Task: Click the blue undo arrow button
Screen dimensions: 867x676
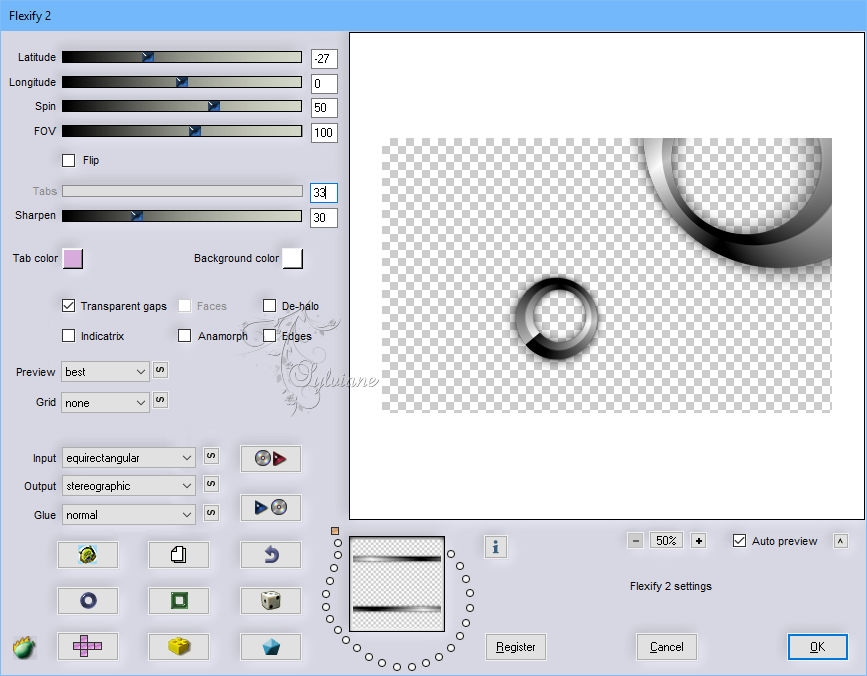Action: pos(270,554)
